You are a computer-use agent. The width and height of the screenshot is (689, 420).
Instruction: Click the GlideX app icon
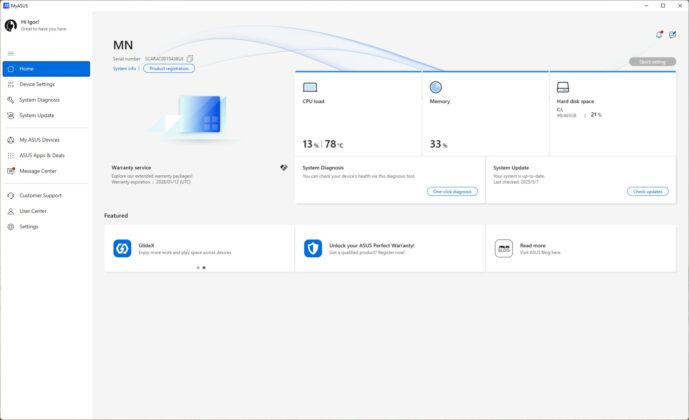(x=122, y=249)
